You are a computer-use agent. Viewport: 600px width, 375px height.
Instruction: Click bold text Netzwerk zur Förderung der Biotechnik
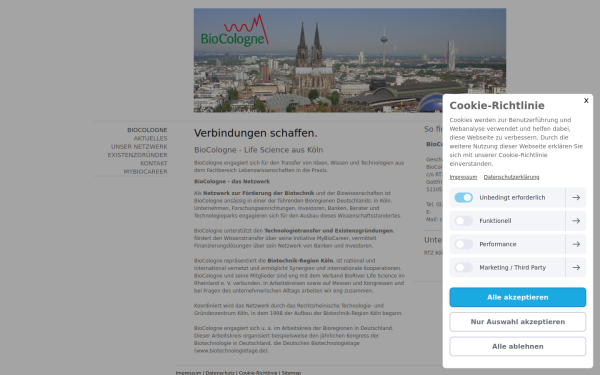pyautogui.click(x=259, y=193)
